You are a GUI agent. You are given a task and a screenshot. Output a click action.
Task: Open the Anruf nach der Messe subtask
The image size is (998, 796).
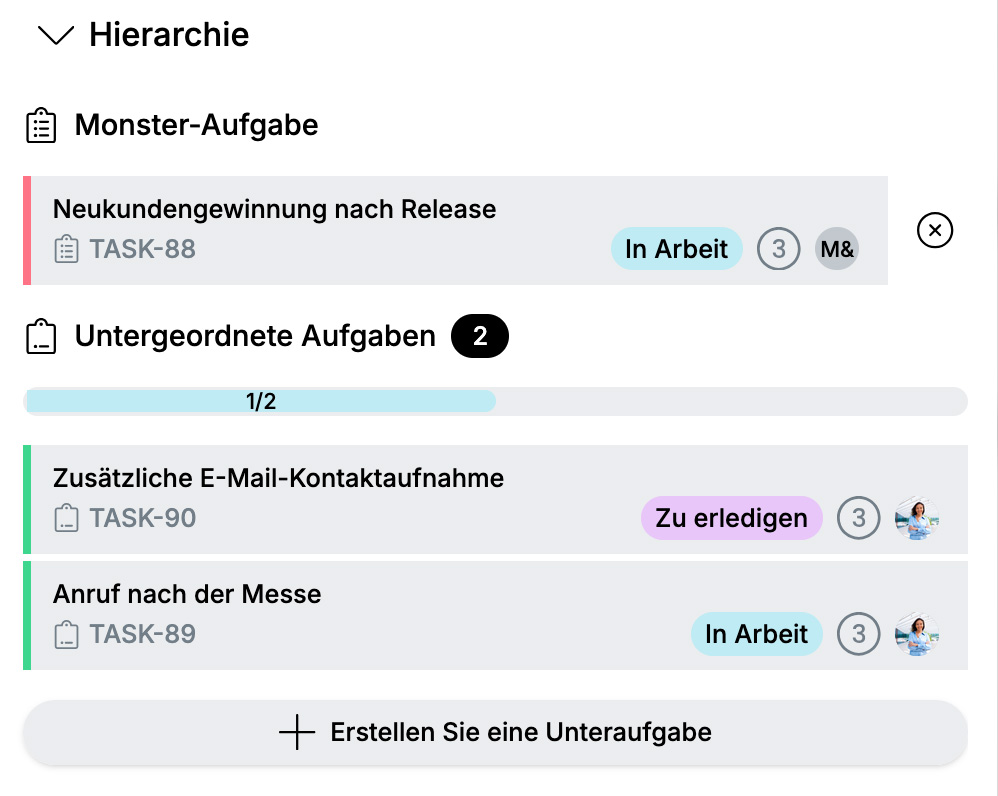click(495, 615)
